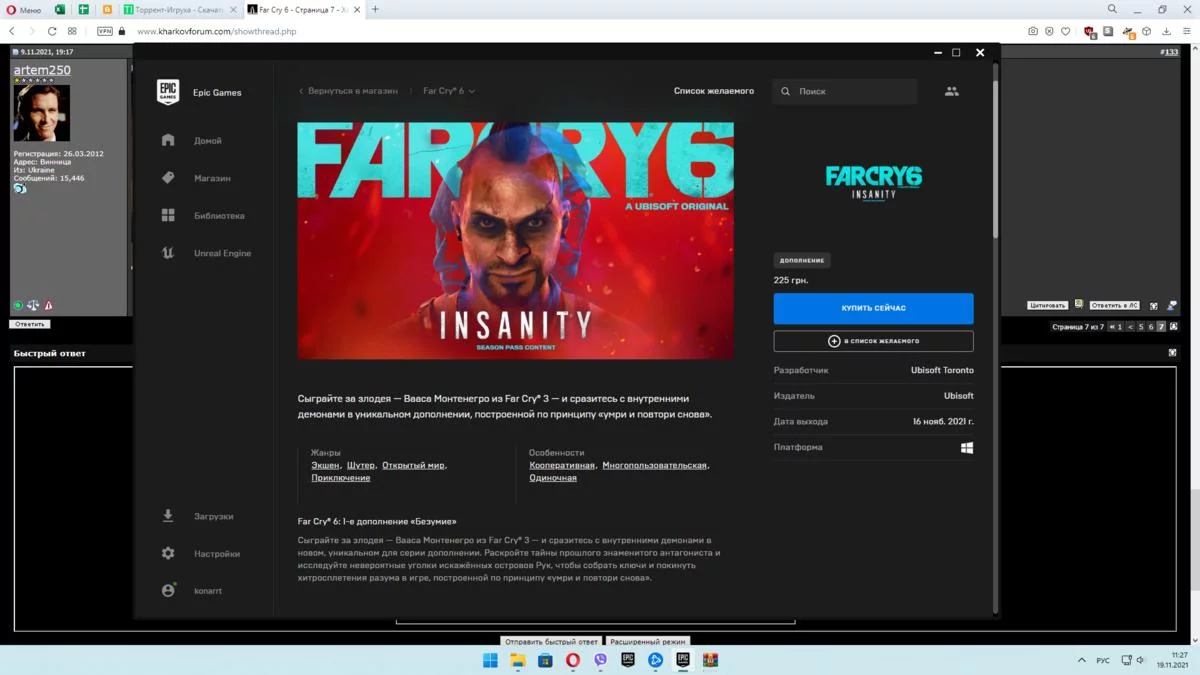1200x675 pixels.
Task: Open the Многопользовательская feature link
Action: click(x=654, y=465)
